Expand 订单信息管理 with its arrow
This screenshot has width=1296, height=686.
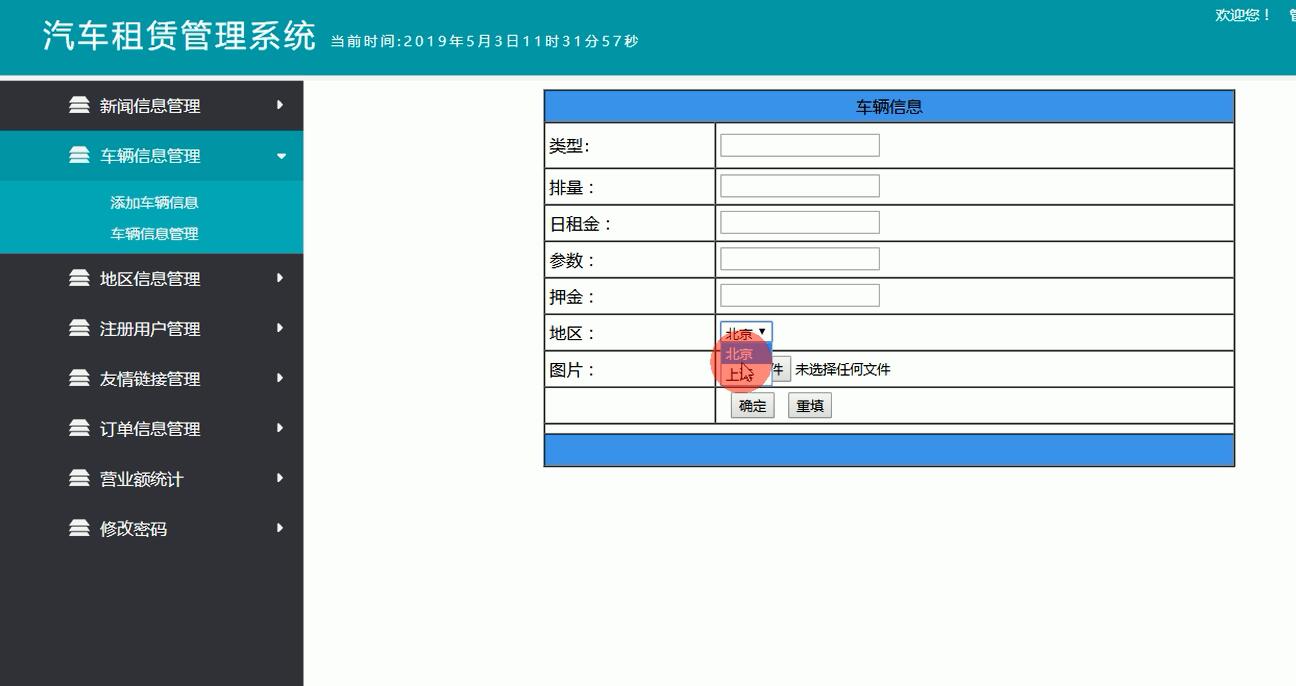click(x=280, y=427)
